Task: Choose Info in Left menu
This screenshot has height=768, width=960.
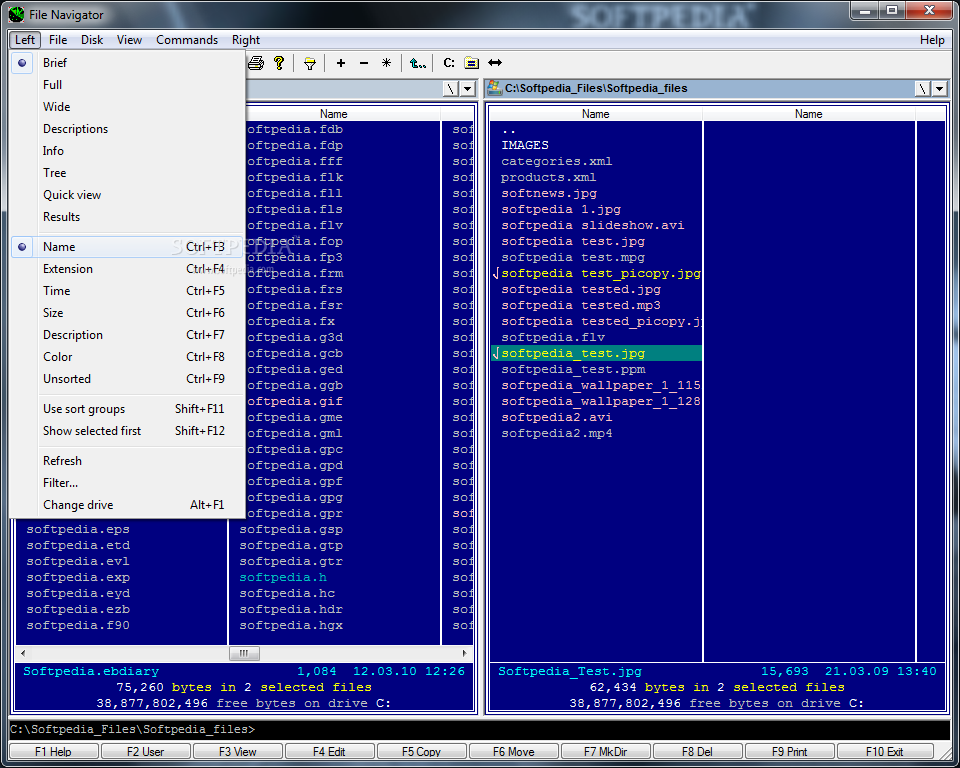Action: pyautogui.click(x=128, y=151)
